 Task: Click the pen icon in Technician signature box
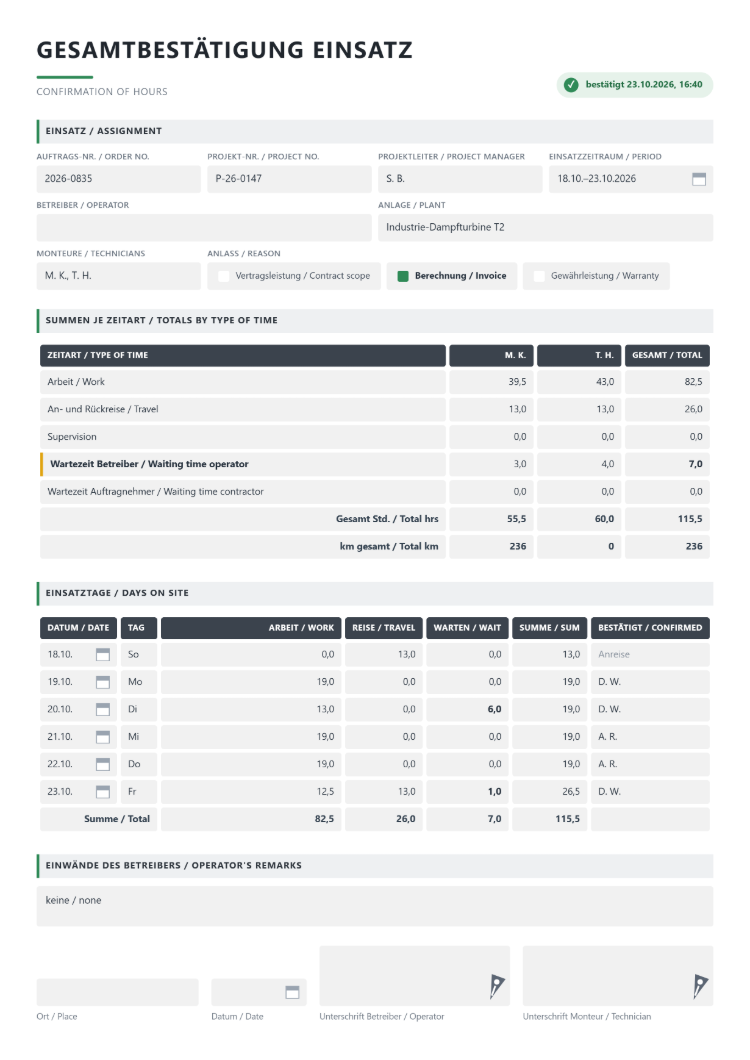click(x=700, y=986)
